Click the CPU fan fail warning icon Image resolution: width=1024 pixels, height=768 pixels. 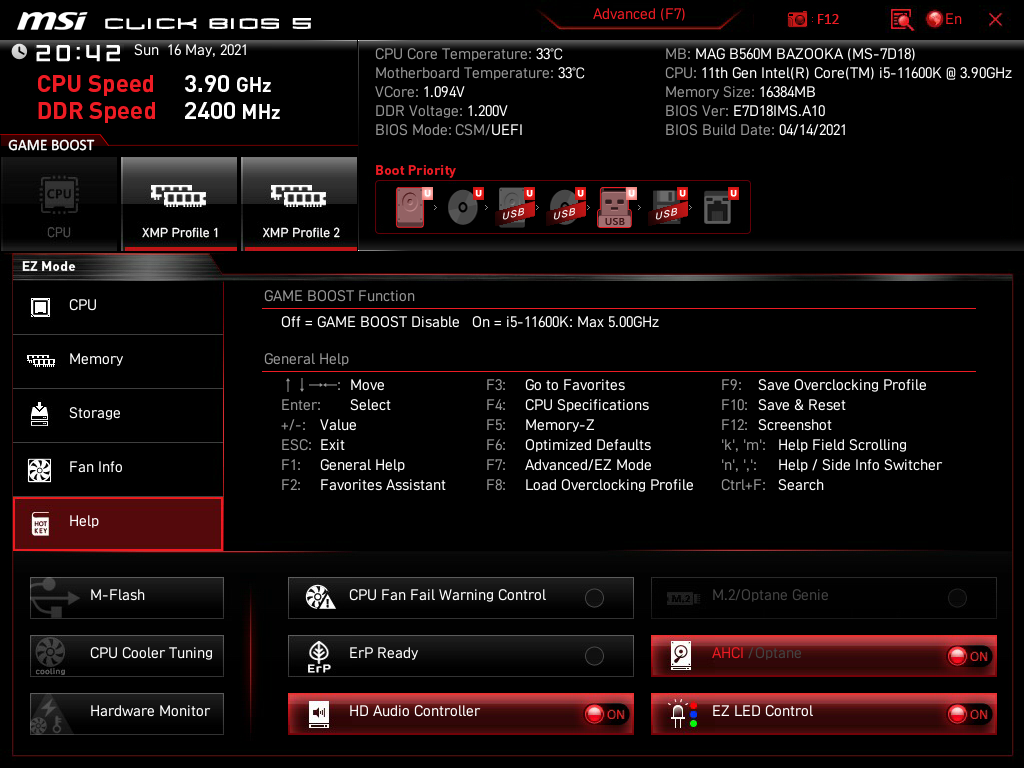click(320, 597)
